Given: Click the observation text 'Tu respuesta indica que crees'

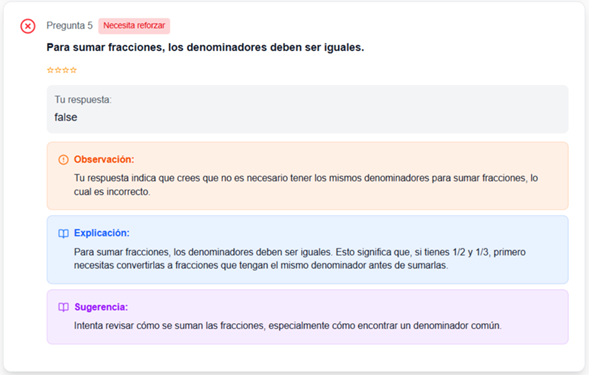Looking at the screenshot, I should coord(306,184).
